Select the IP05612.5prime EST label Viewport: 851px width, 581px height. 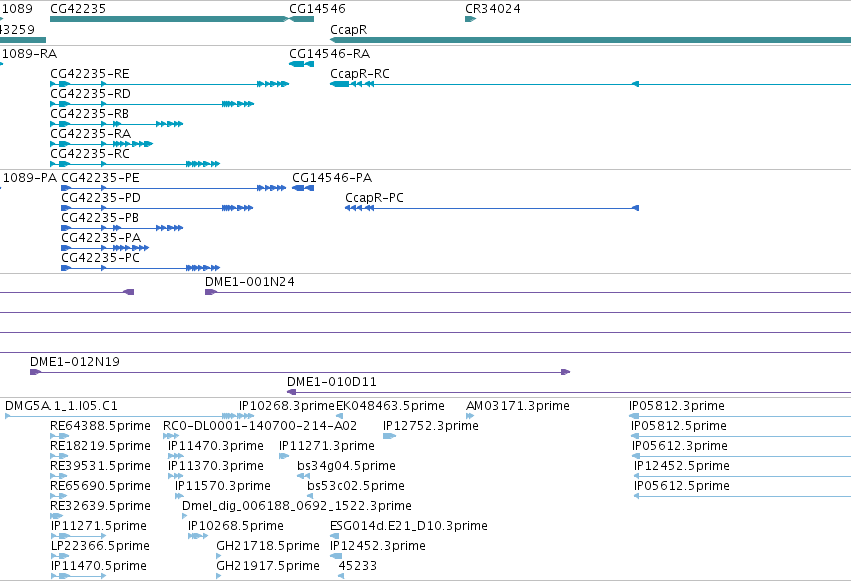pyautogui.click(x=682, y=486)
